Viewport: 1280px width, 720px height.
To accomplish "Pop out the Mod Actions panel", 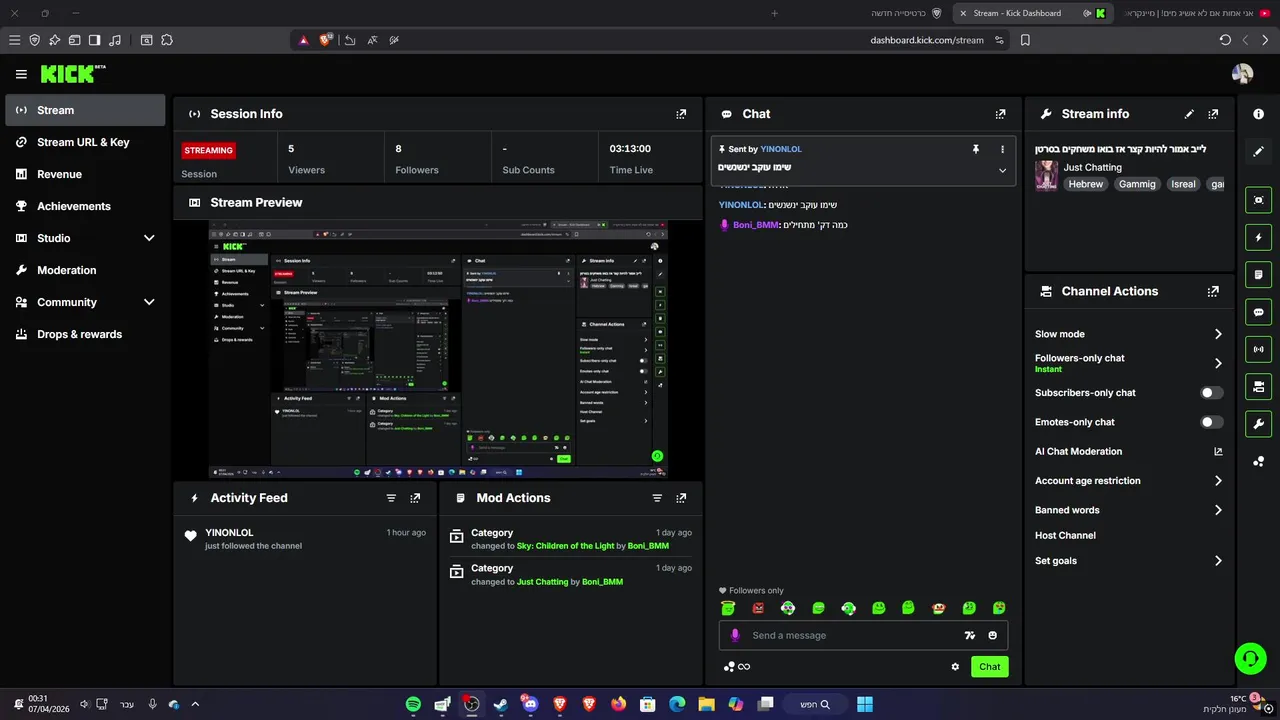I will point(681,498).
